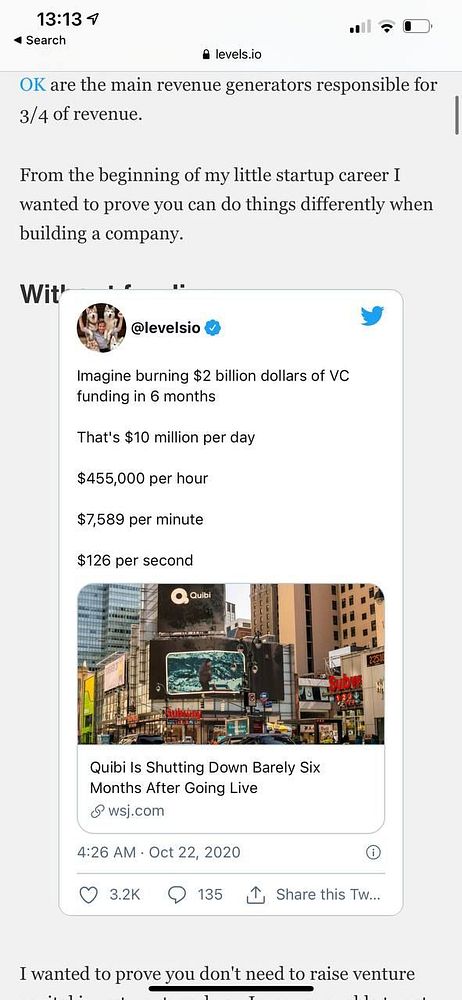The width and height of the screenshot is (462, 1000).
Task: Tap the link icon beside wsj.com
Action: [97, 811]
